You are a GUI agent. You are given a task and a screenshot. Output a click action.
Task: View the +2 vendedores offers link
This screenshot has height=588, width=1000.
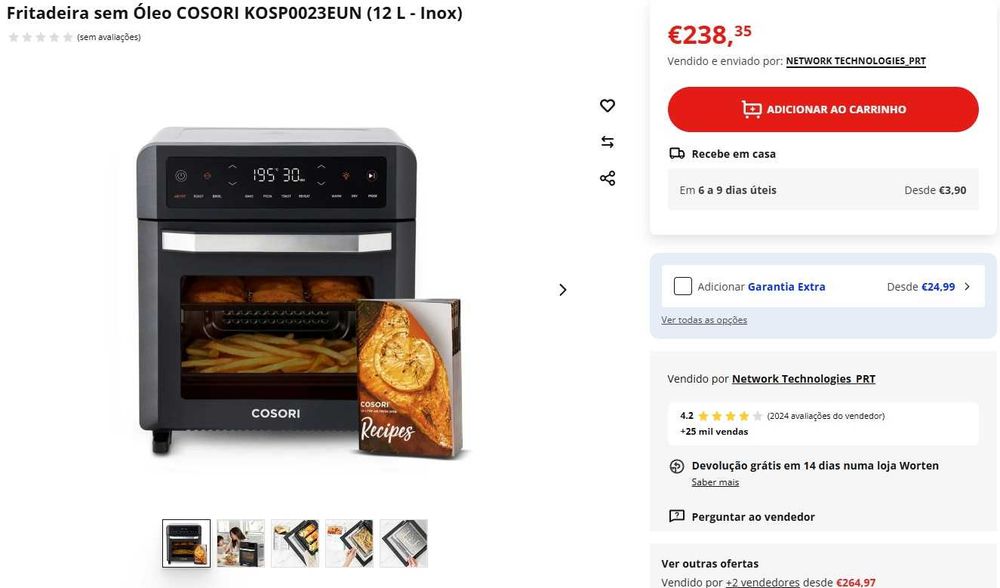[x=762, y=582]
